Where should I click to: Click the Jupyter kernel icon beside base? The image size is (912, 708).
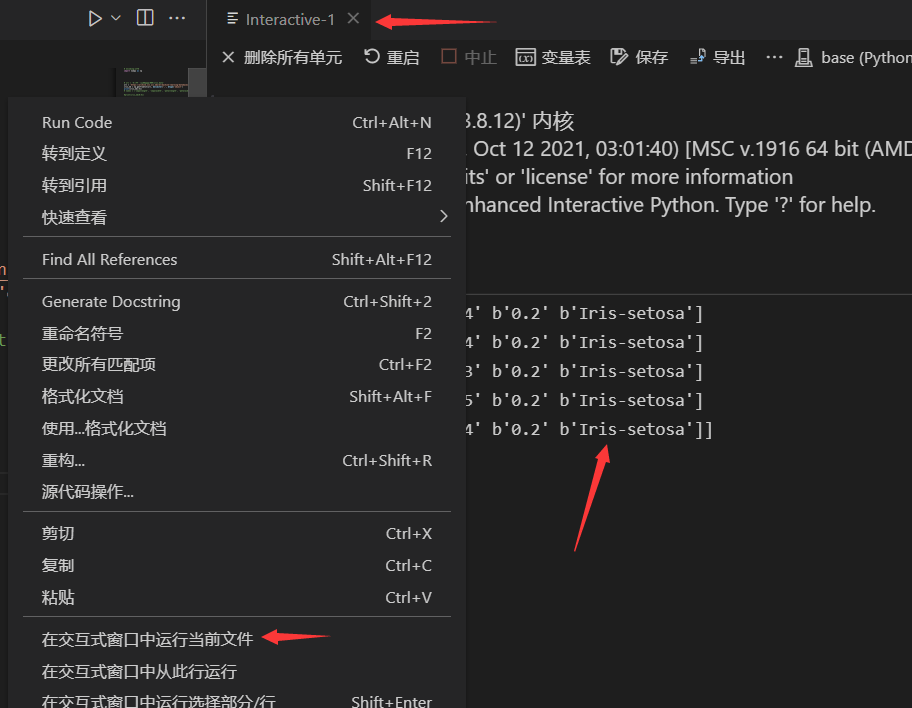(x=804, y=57)
